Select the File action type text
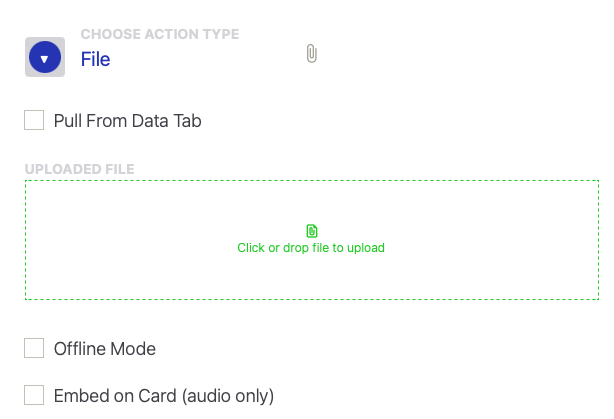Viewport: 614px width, 419px height. [95, 59]
